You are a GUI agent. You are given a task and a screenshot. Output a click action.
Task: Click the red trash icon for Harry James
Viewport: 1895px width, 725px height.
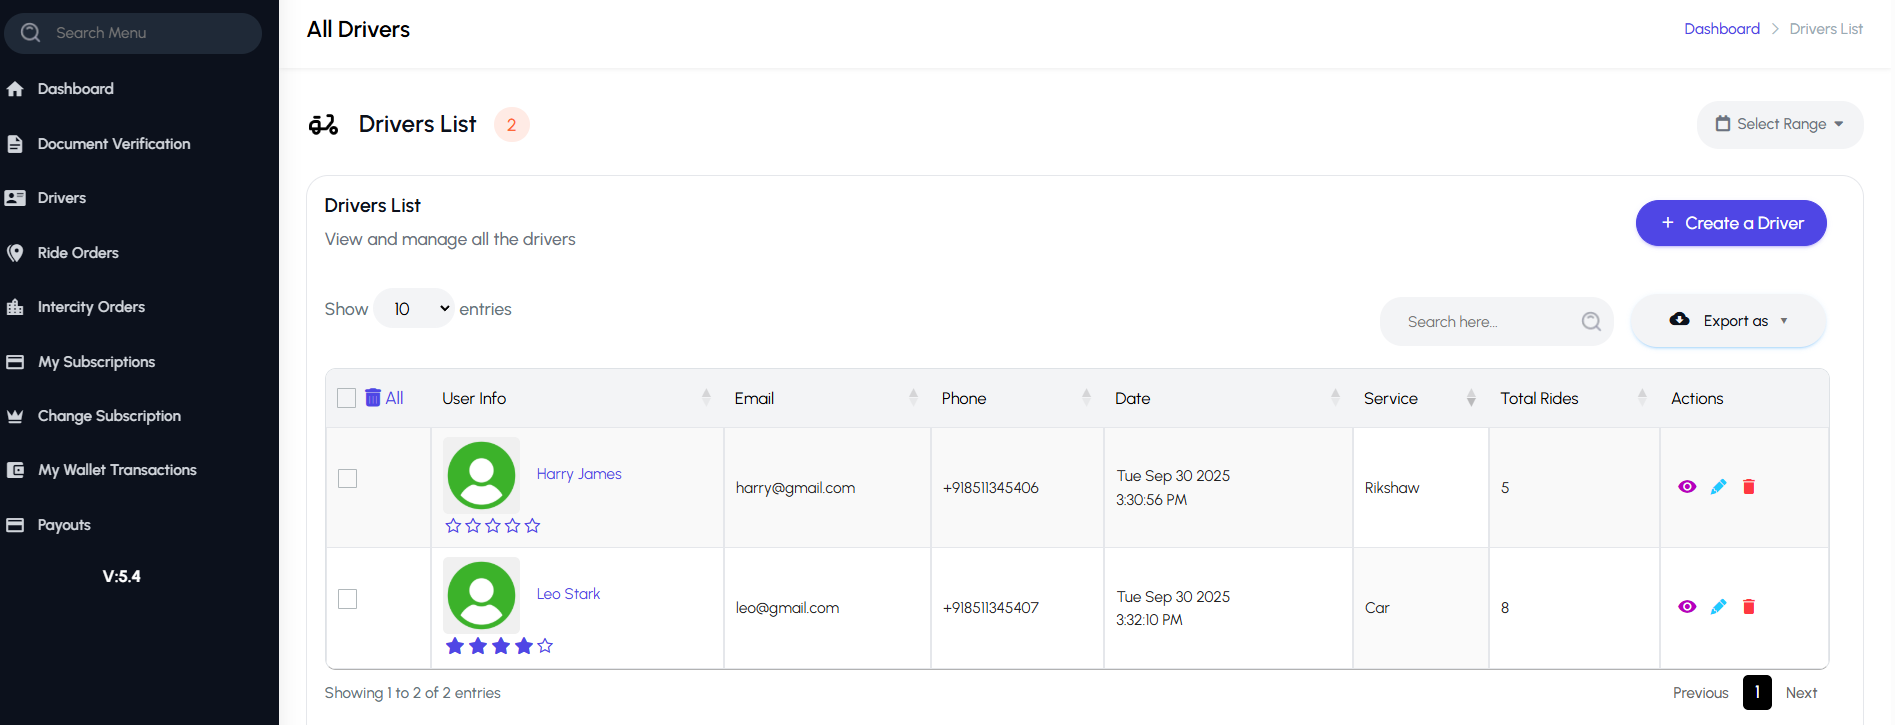(1749, 487)
